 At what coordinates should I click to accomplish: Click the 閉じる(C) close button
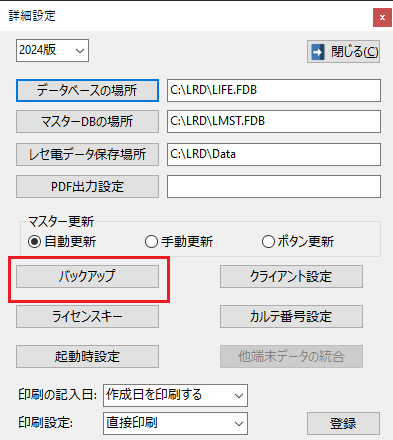coord(343,52)
